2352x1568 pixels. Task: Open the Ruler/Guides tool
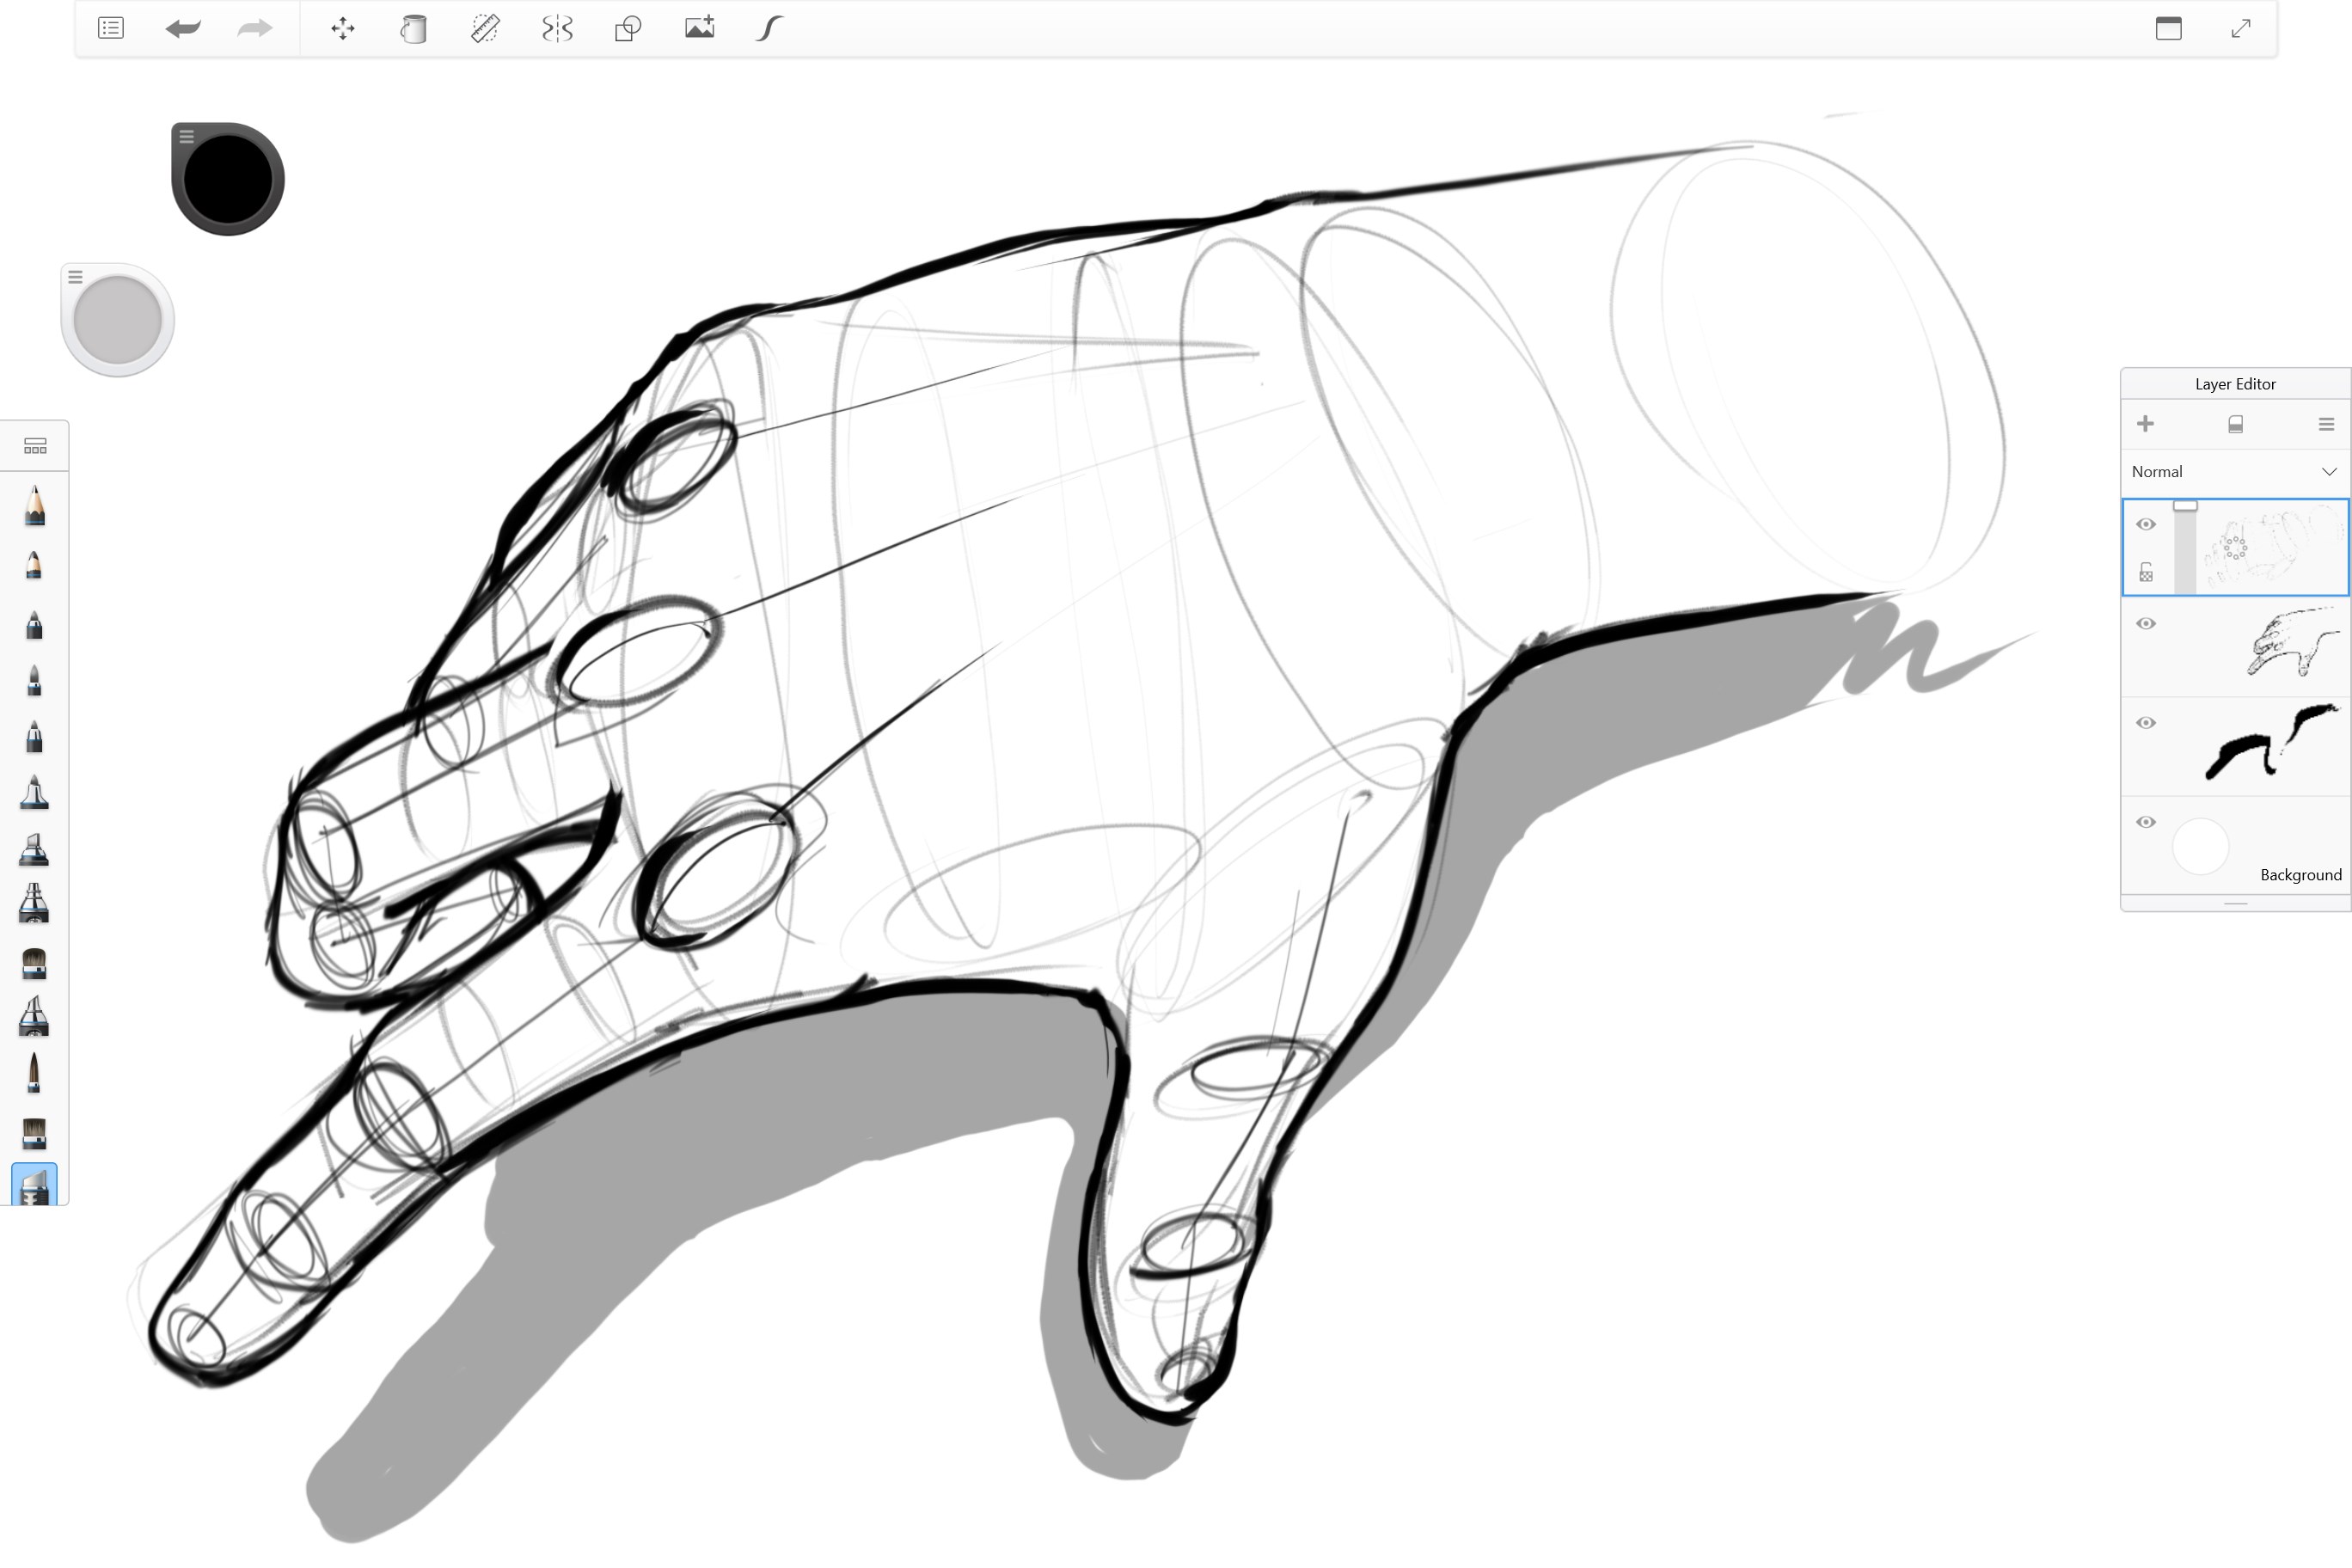484,28
